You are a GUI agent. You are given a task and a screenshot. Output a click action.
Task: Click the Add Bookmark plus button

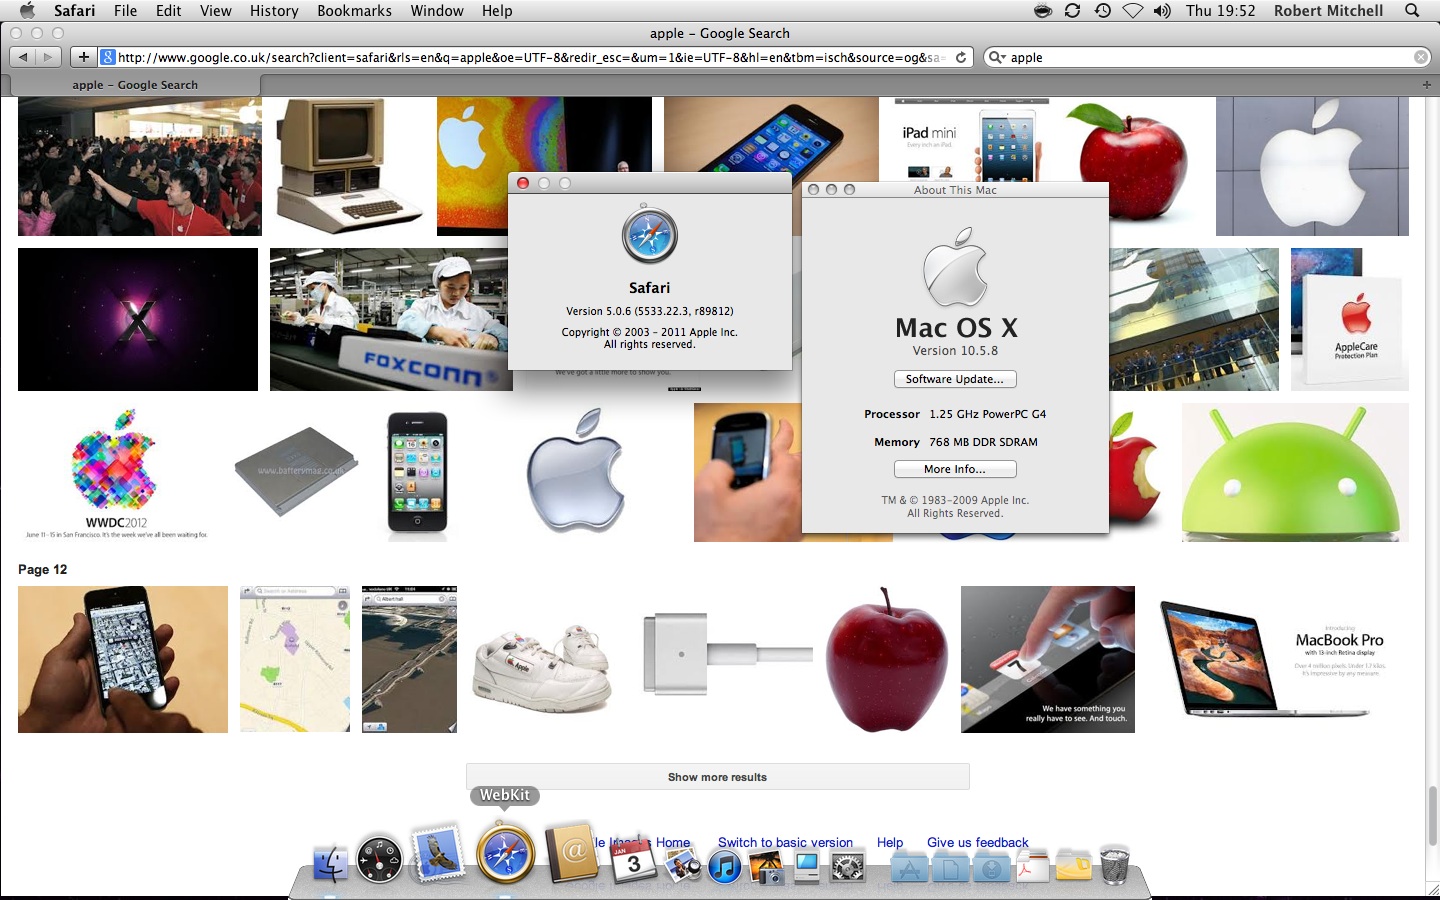pos(84,57)
